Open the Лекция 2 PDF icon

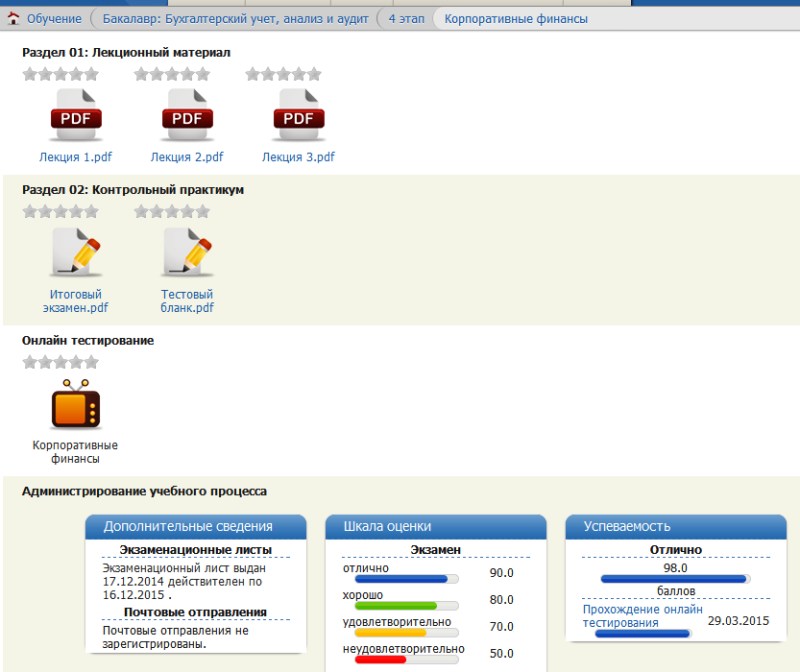pos(187,114)
